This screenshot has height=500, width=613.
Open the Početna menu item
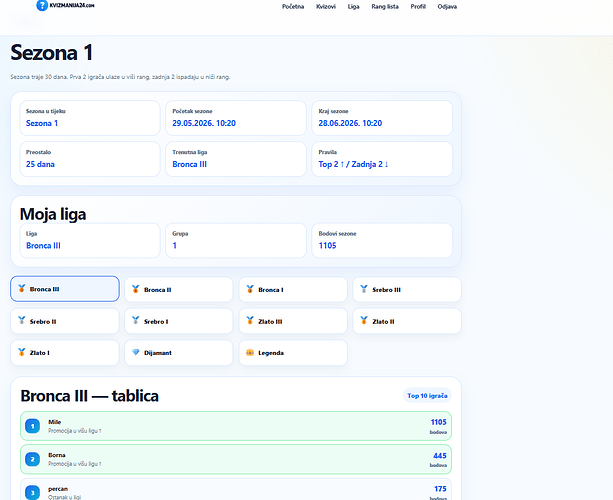pos(293,6)
